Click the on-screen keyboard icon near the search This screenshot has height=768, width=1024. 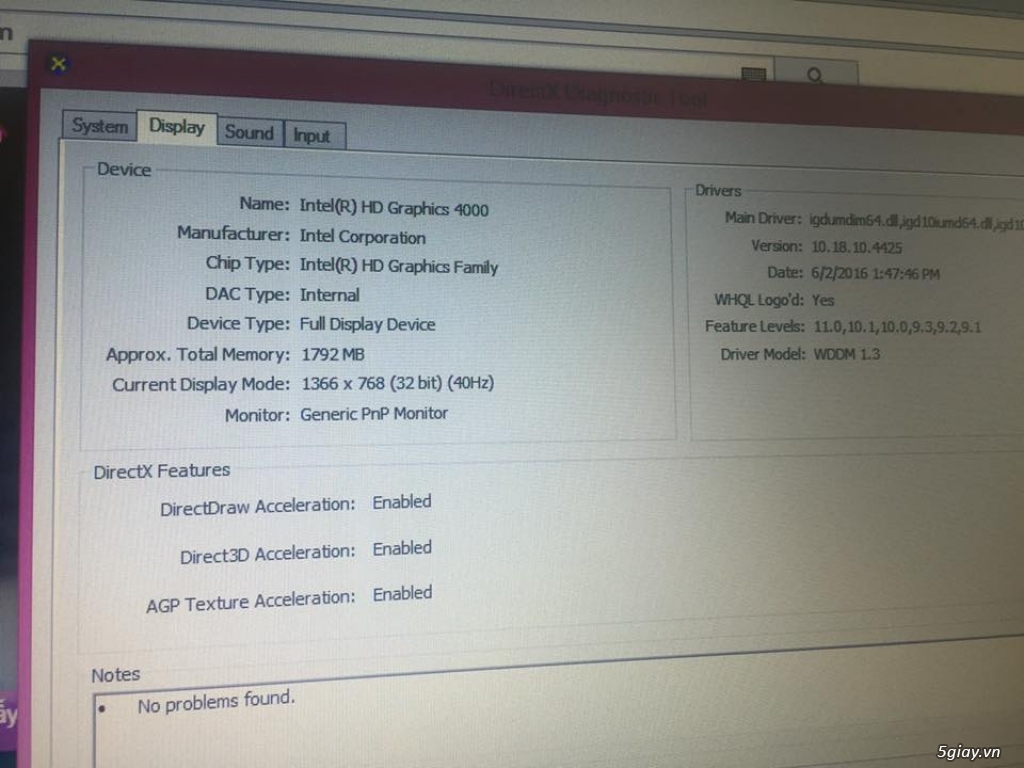tap(754, 74)
